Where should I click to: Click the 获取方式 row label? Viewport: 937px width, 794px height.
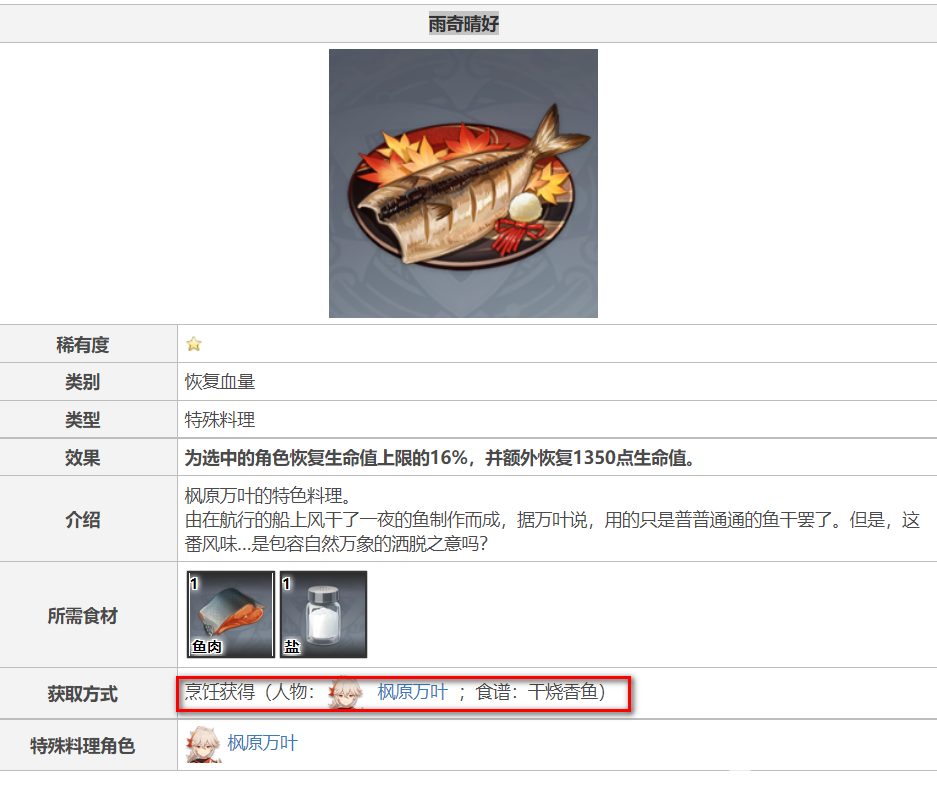pos(82,694)
